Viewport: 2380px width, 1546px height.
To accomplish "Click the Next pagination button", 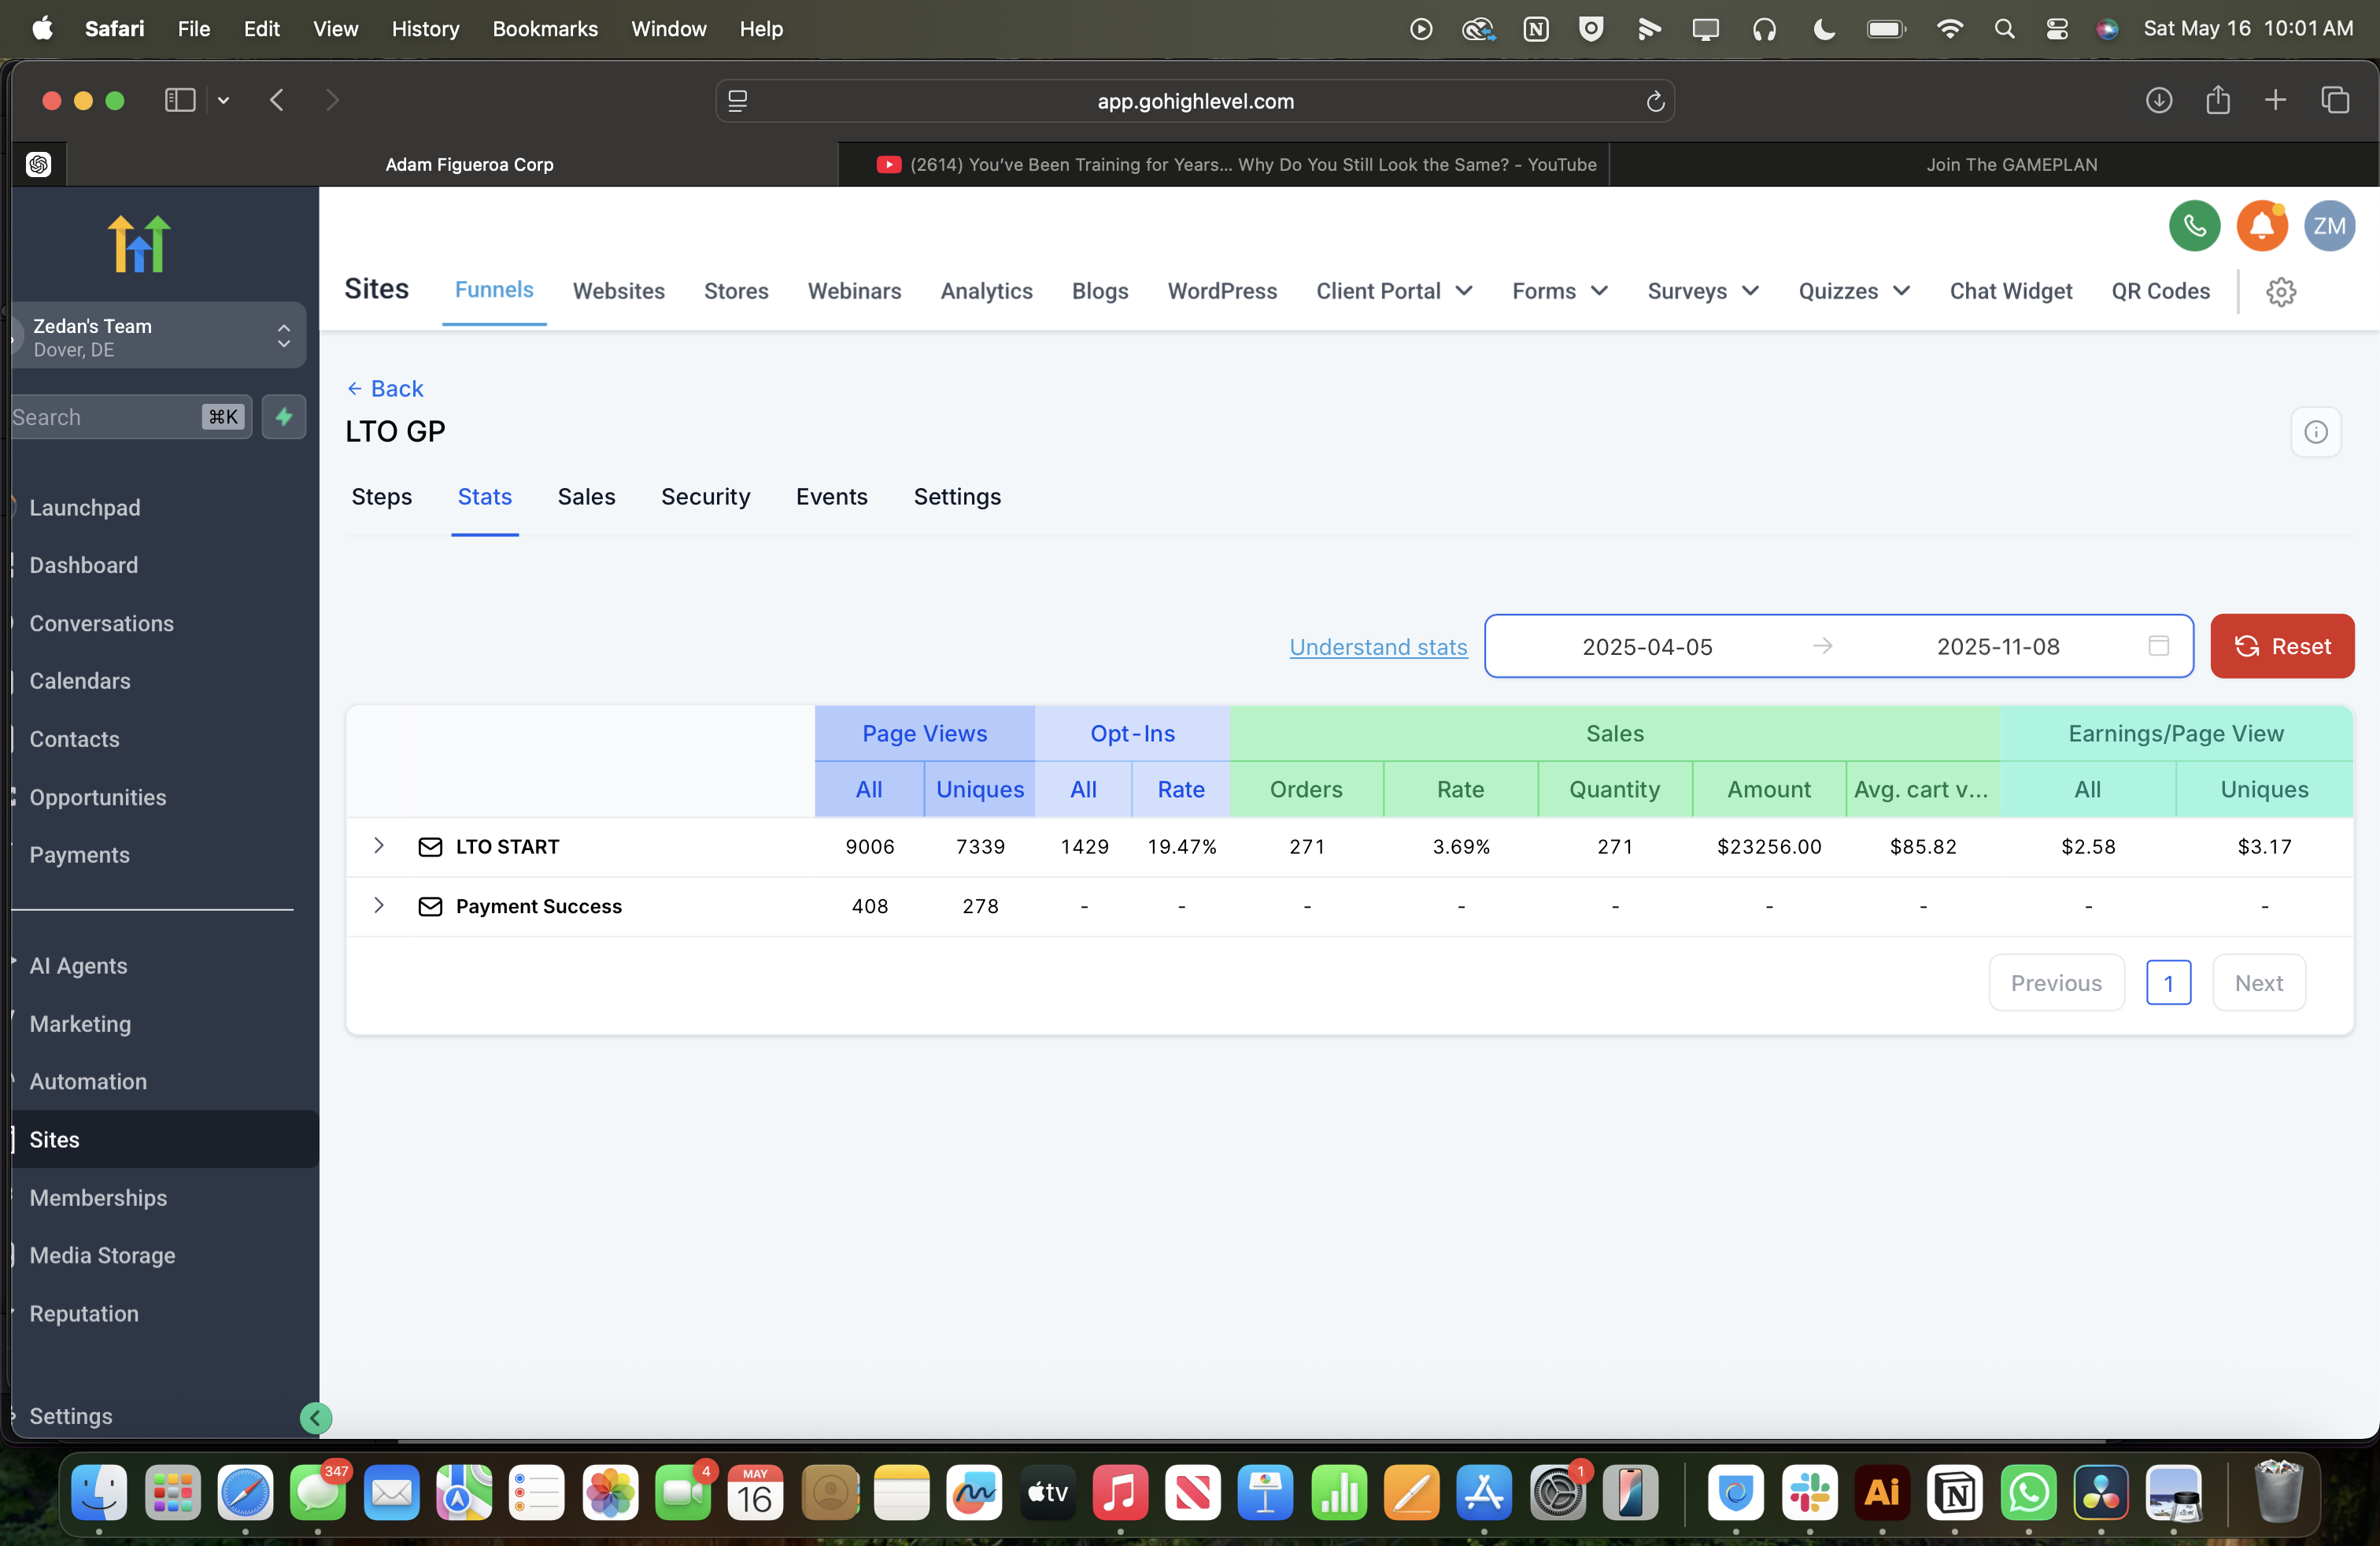I will 2259,983.
